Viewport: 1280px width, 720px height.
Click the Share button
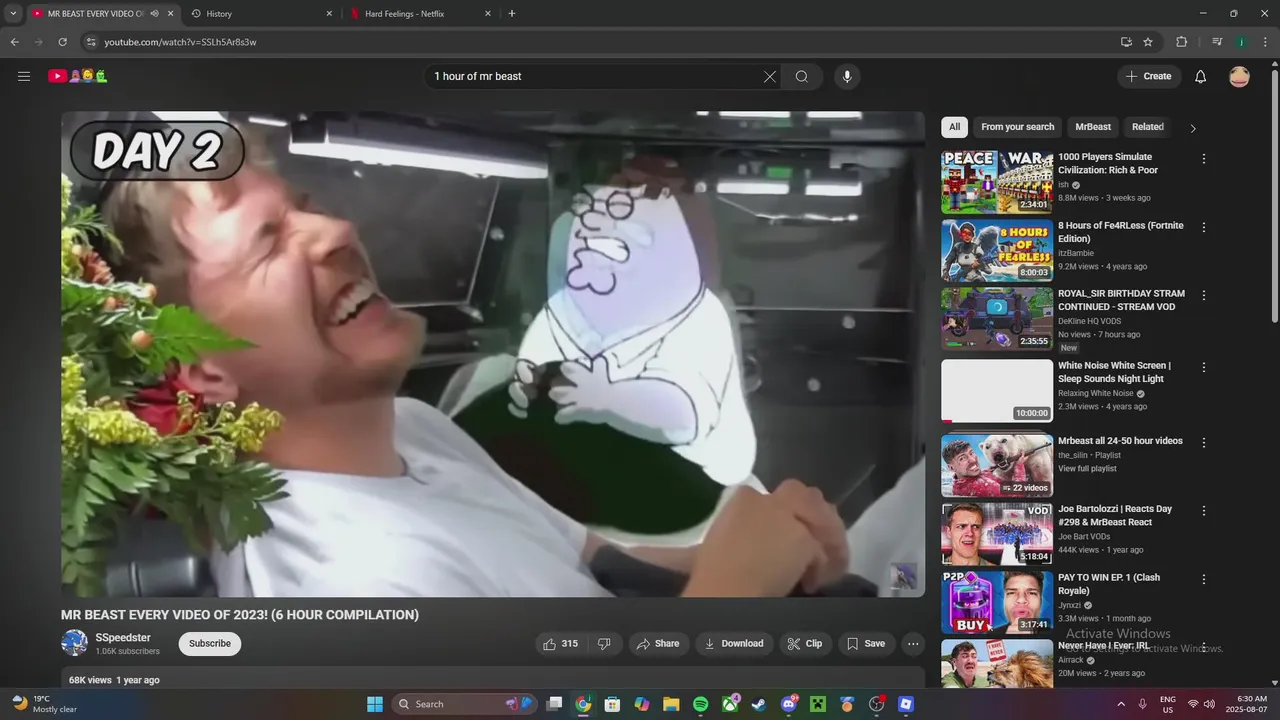(658, 644)
